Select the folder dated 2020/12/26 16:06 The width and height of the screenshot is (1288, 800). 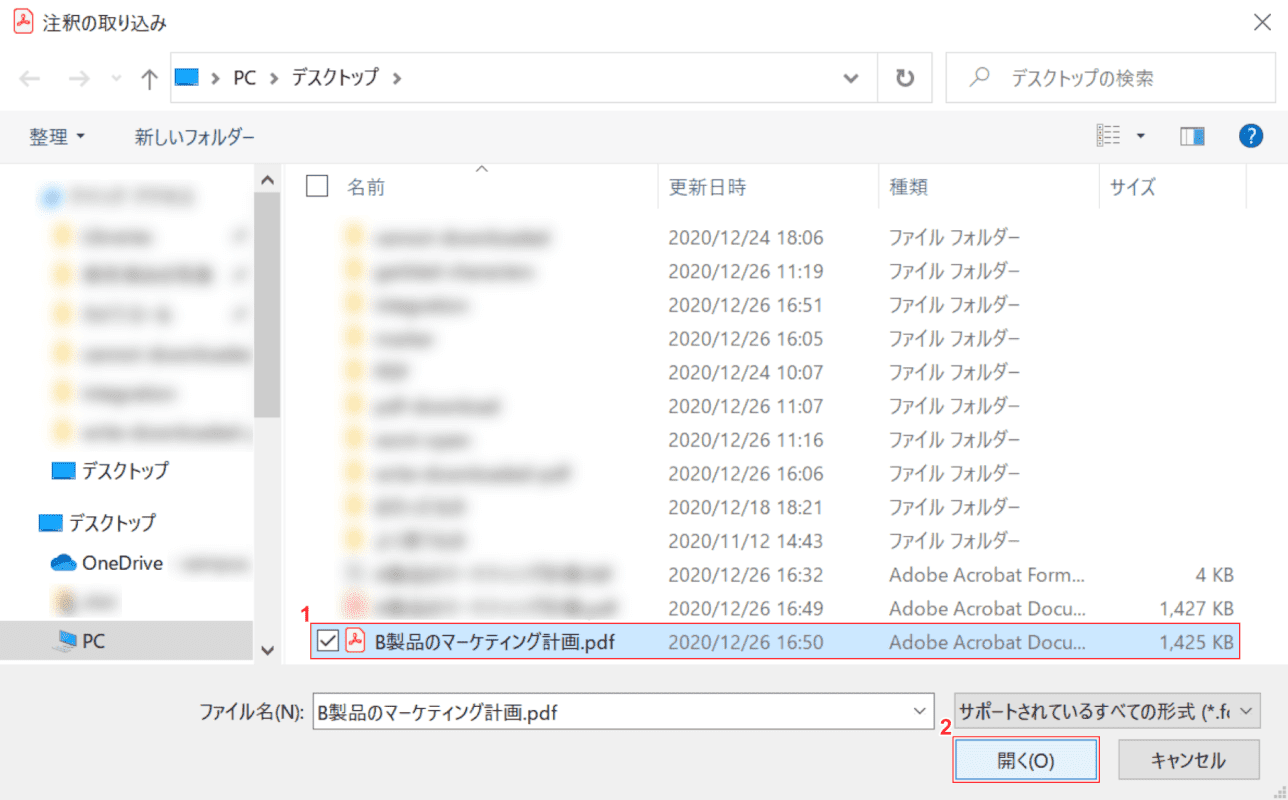(774, 473)
